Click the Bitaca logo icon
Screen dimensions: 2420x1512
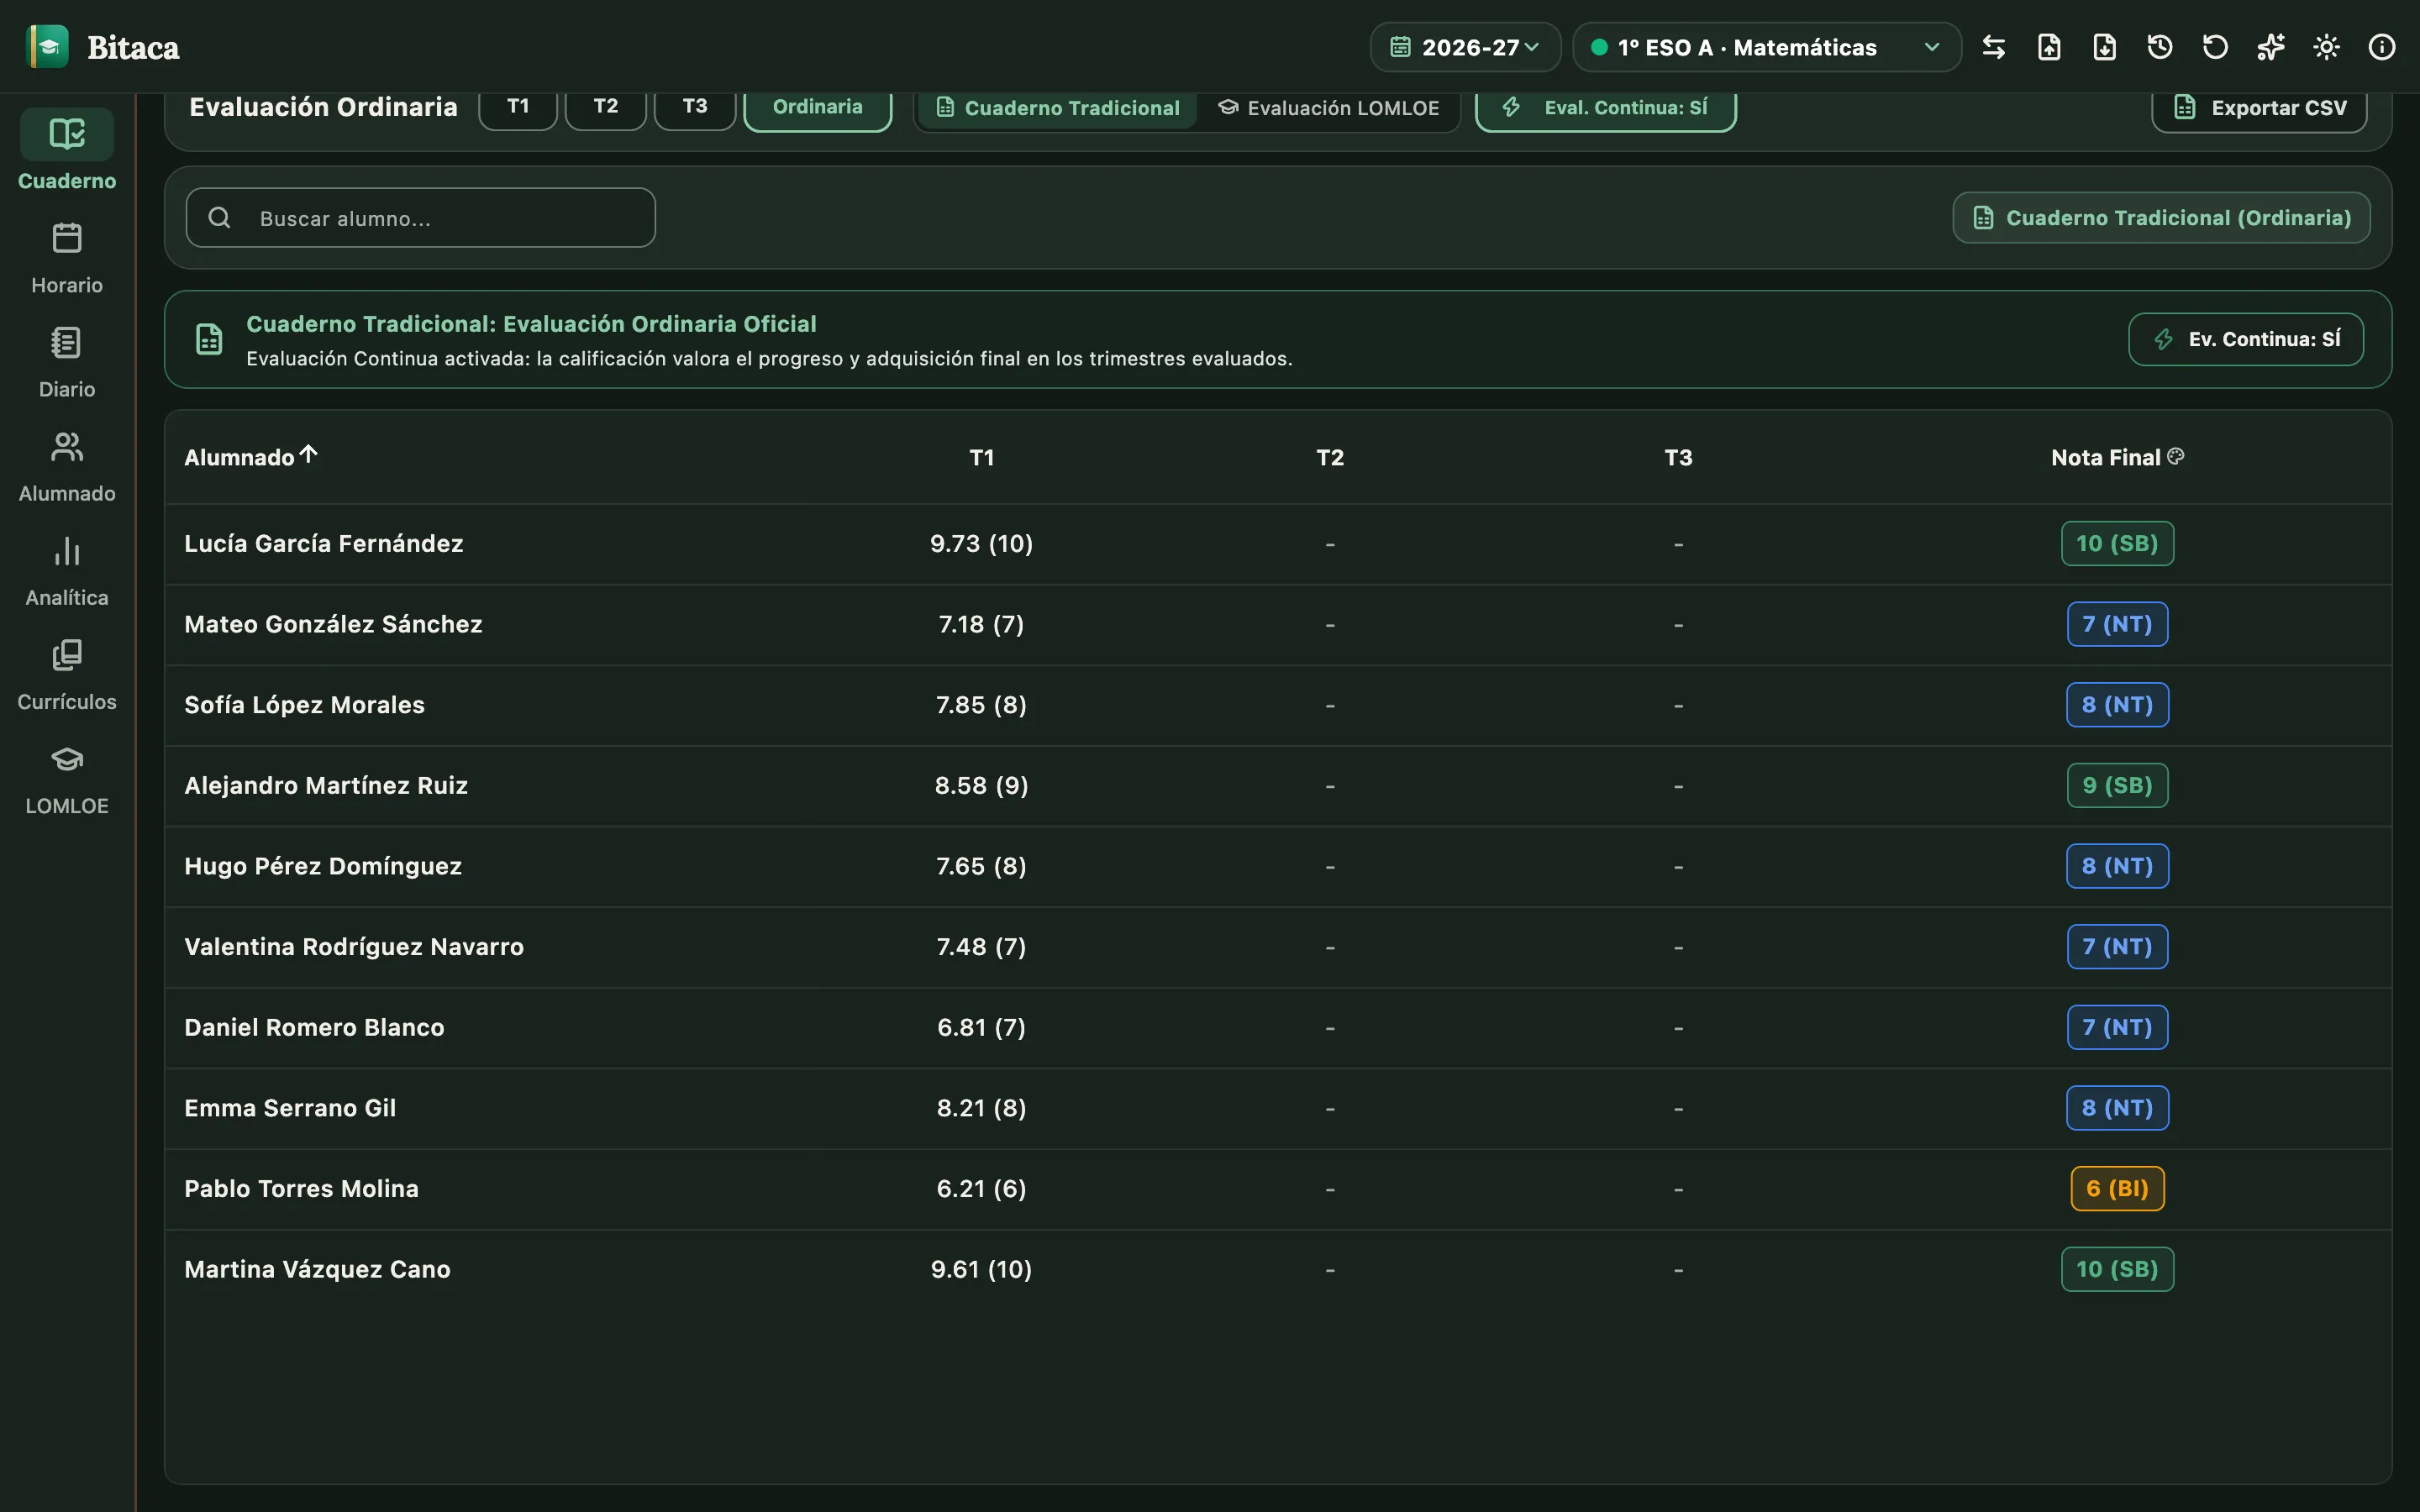[47, 47]
